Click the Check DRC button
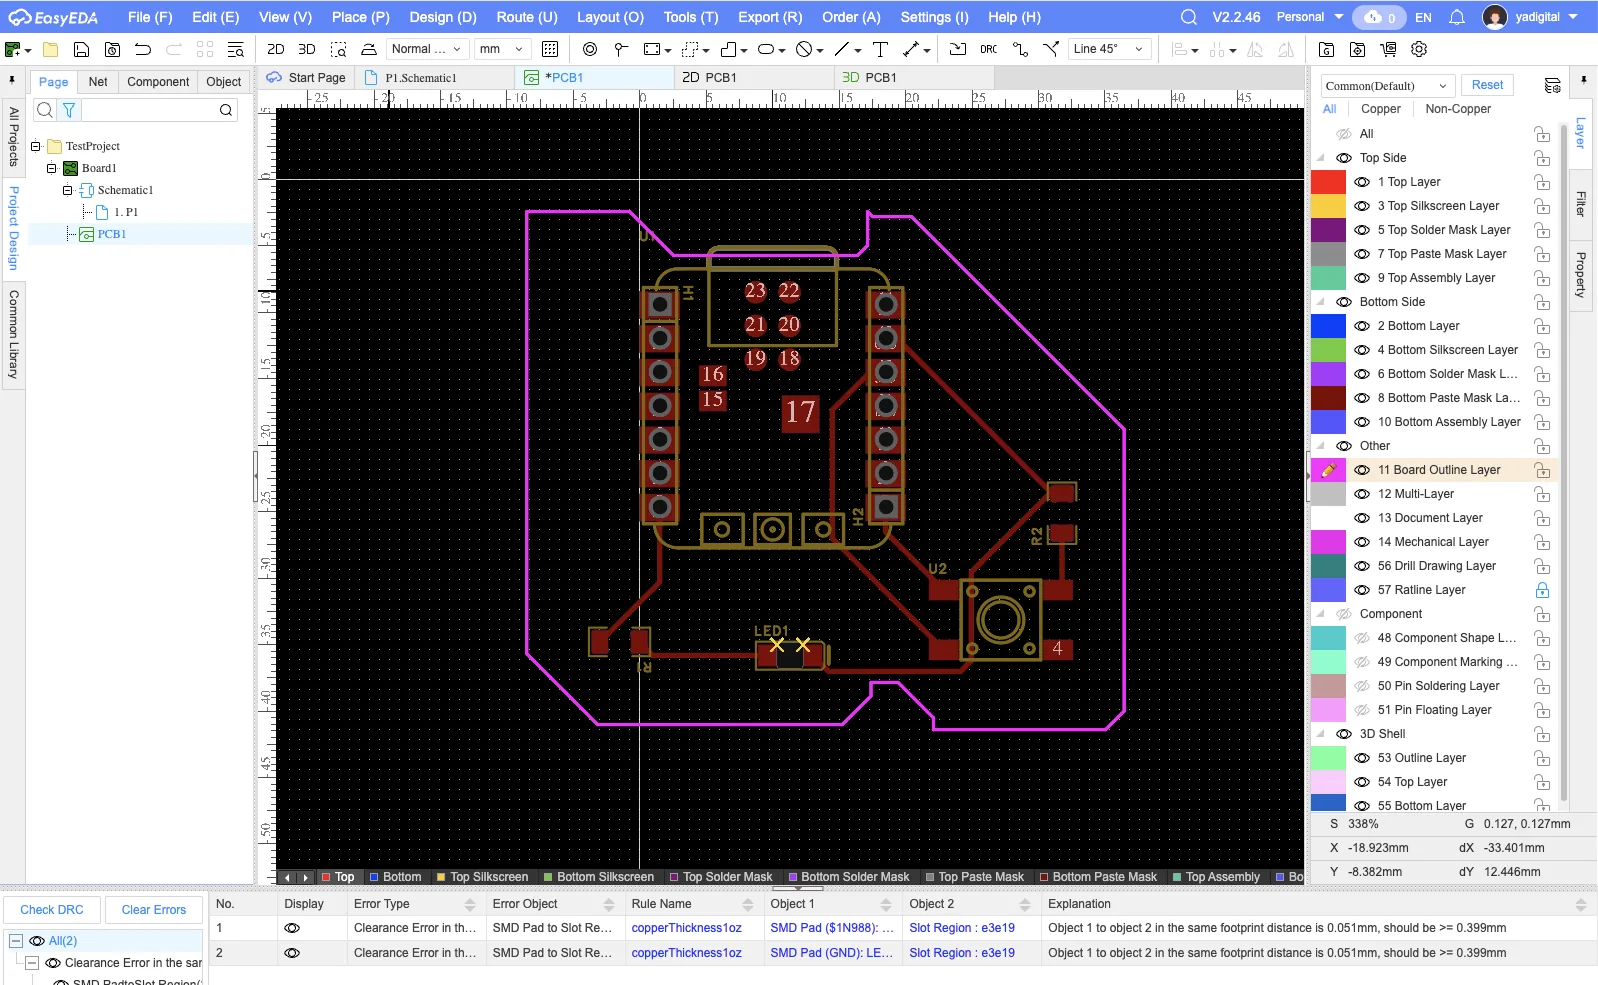The height and width of the screenshot is (985, 1598). coord(52,910)
